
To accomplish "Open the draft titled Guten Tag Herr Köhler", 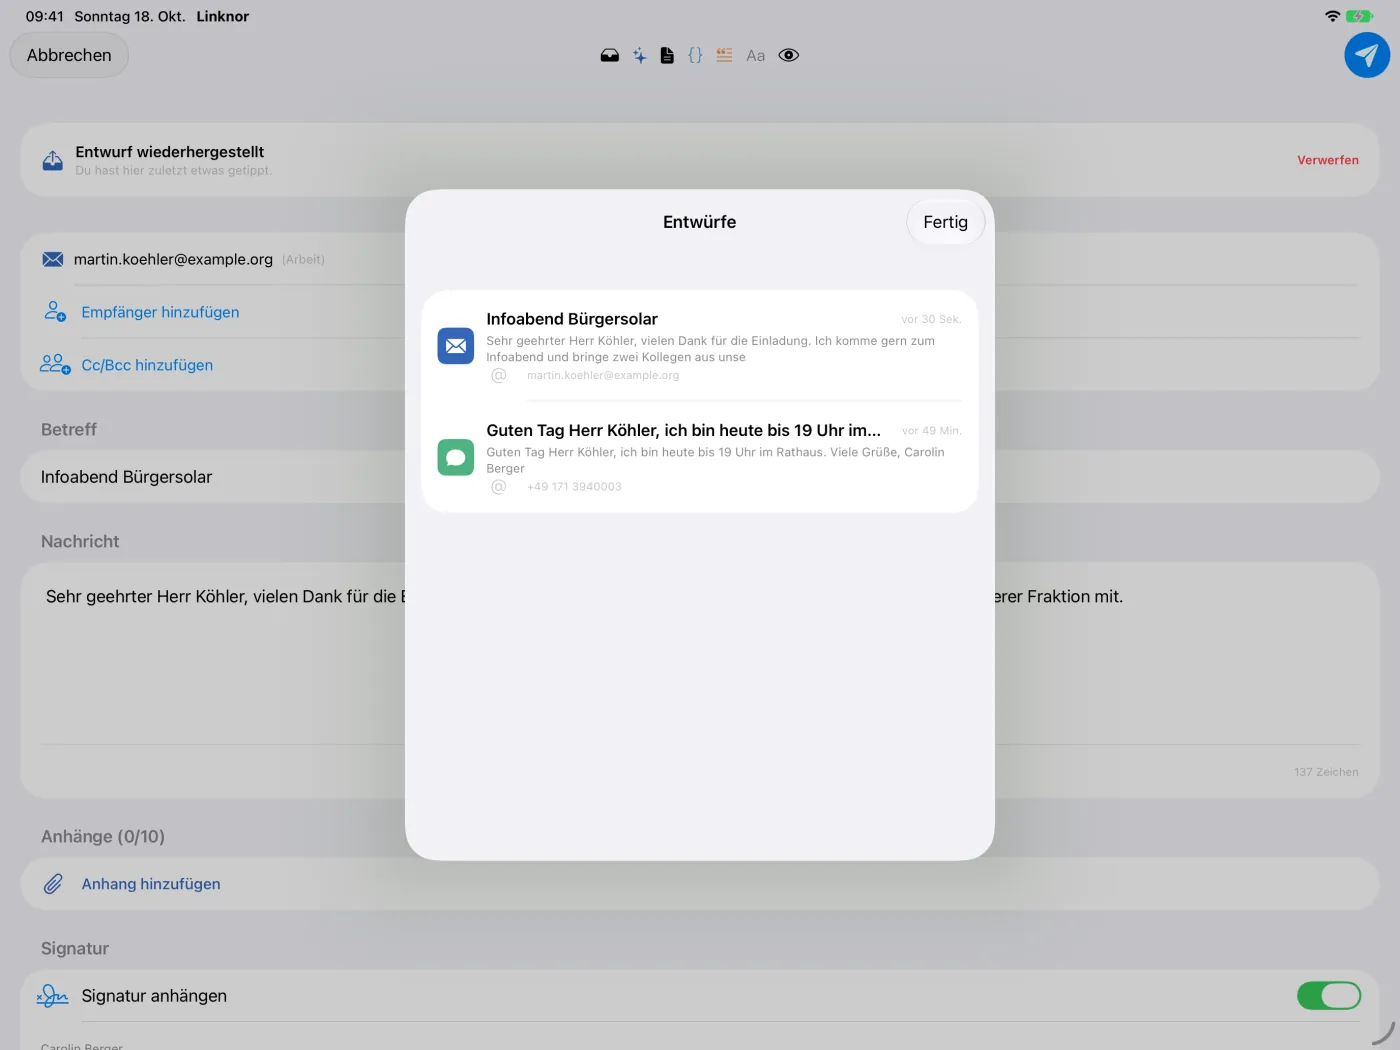I will [684, 430].
